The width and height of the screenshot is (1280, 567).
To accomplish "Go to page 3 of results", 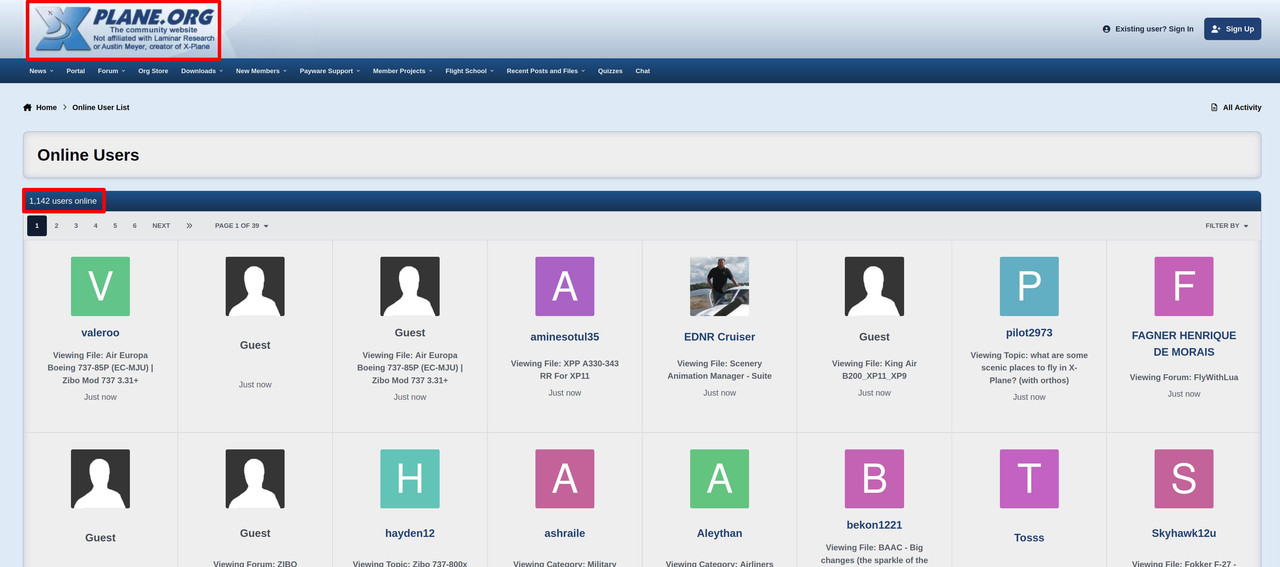I will tap(76, 226).
